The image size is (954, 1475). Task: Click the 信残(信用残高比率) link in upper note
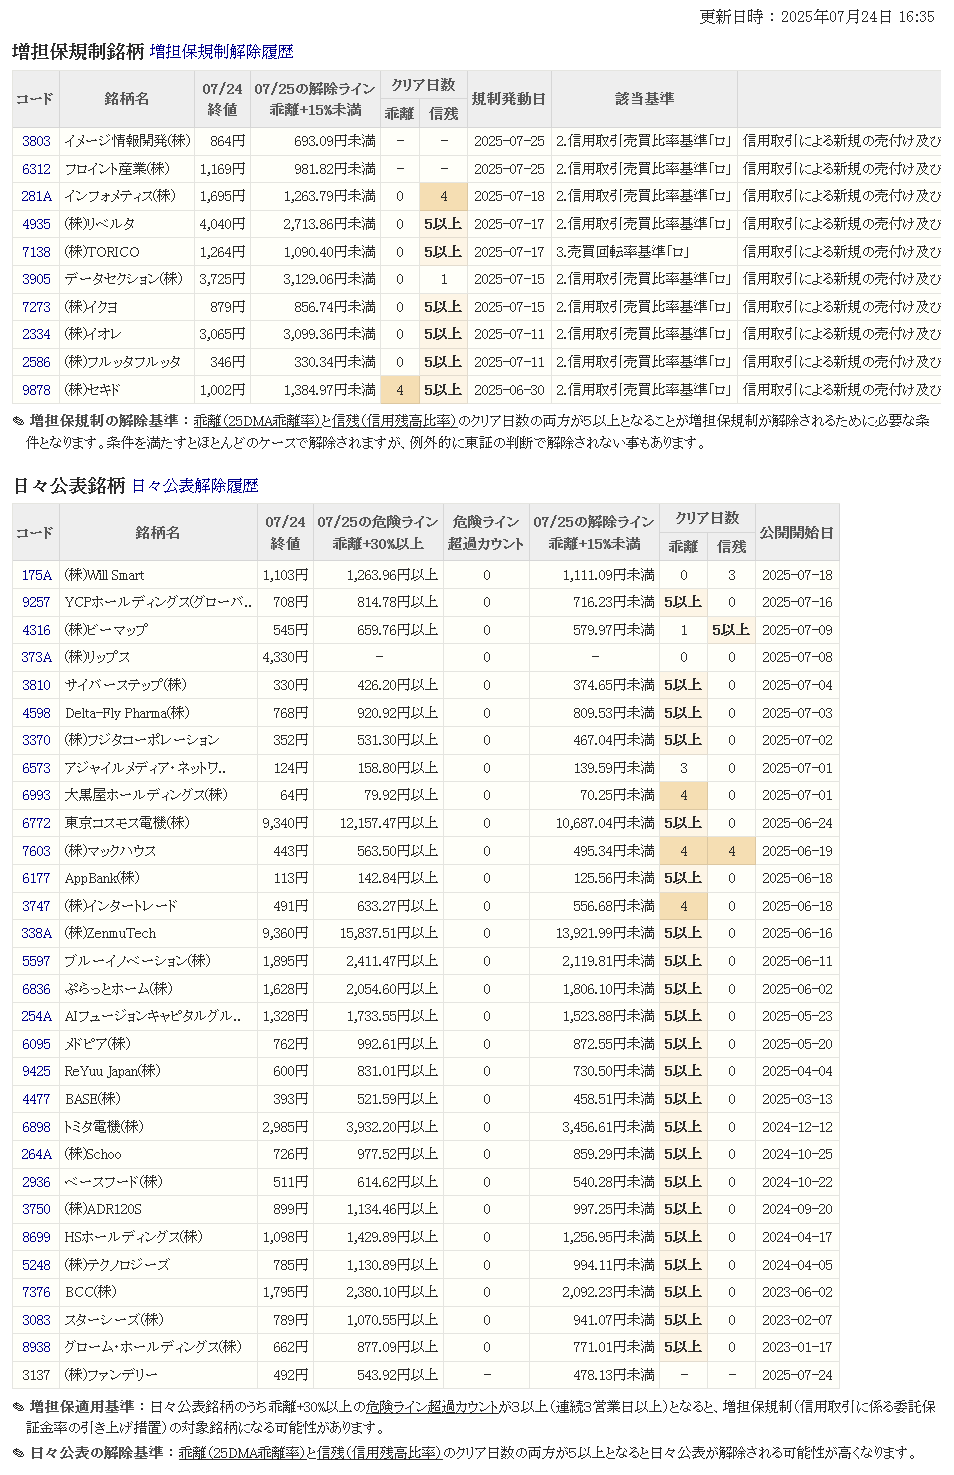click(x=394, y=421)
